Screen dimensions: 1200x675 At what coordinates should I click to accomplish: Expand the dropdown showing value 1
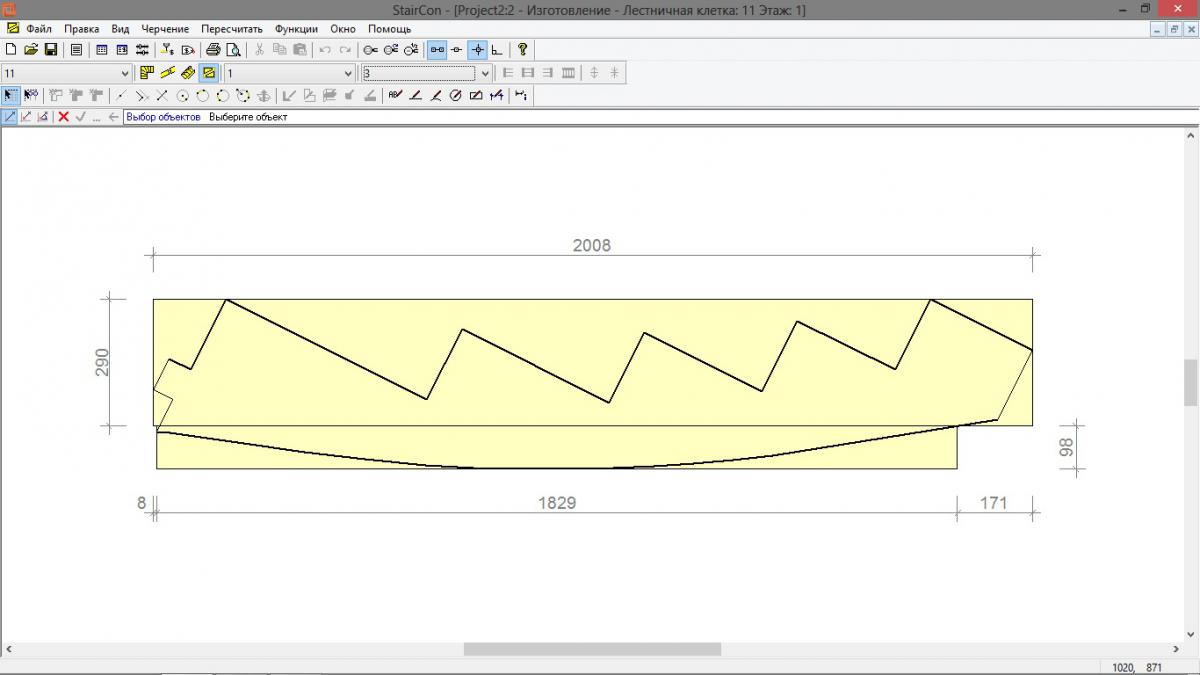(348, 73)
